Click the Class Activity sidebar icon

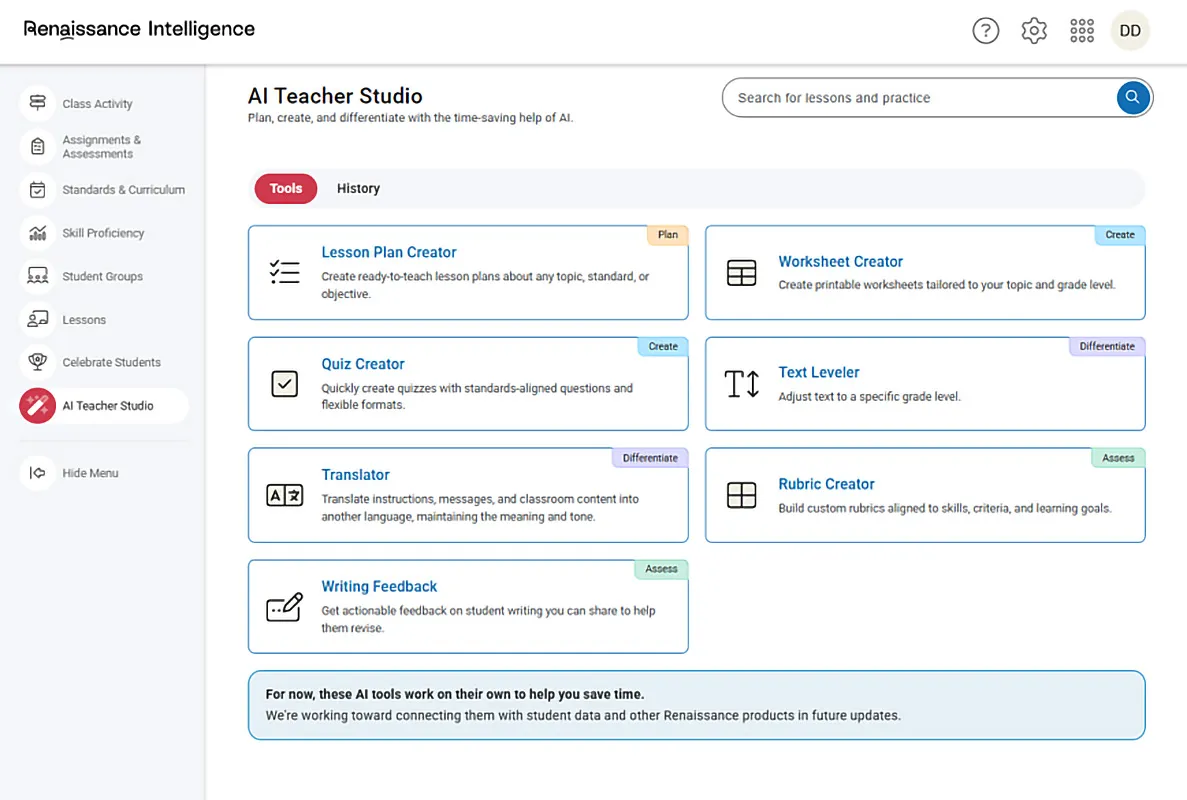[x=37, y=103]
